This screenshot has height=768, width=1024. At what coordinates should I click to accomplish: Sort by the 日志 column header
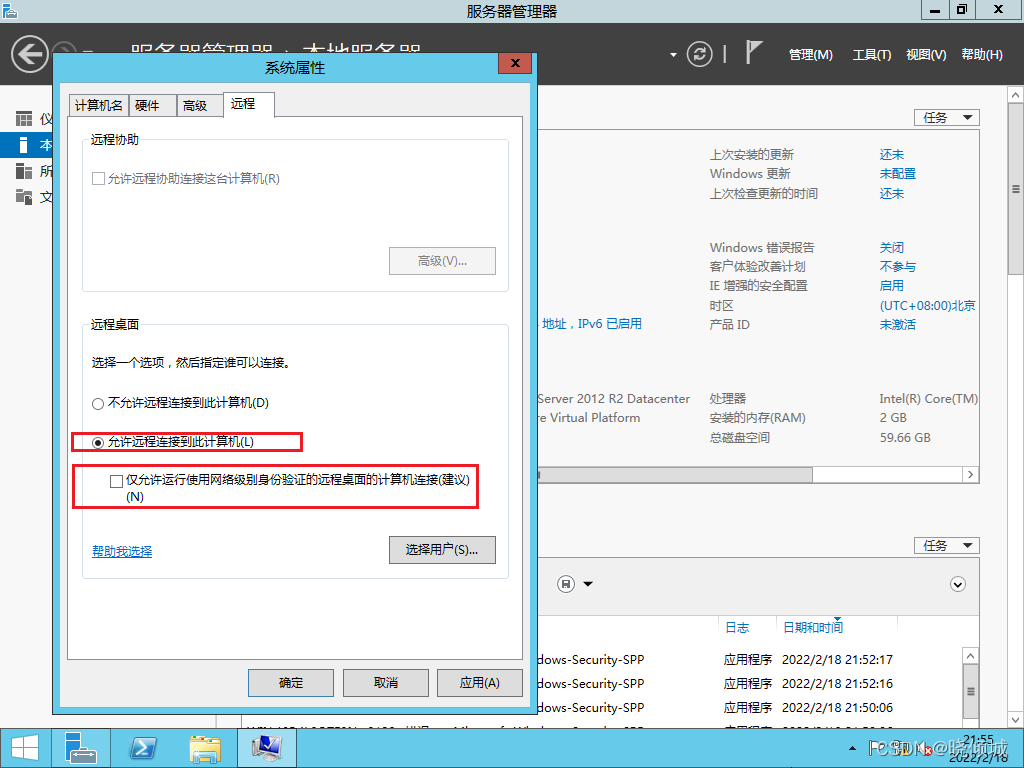click(737, 628)
